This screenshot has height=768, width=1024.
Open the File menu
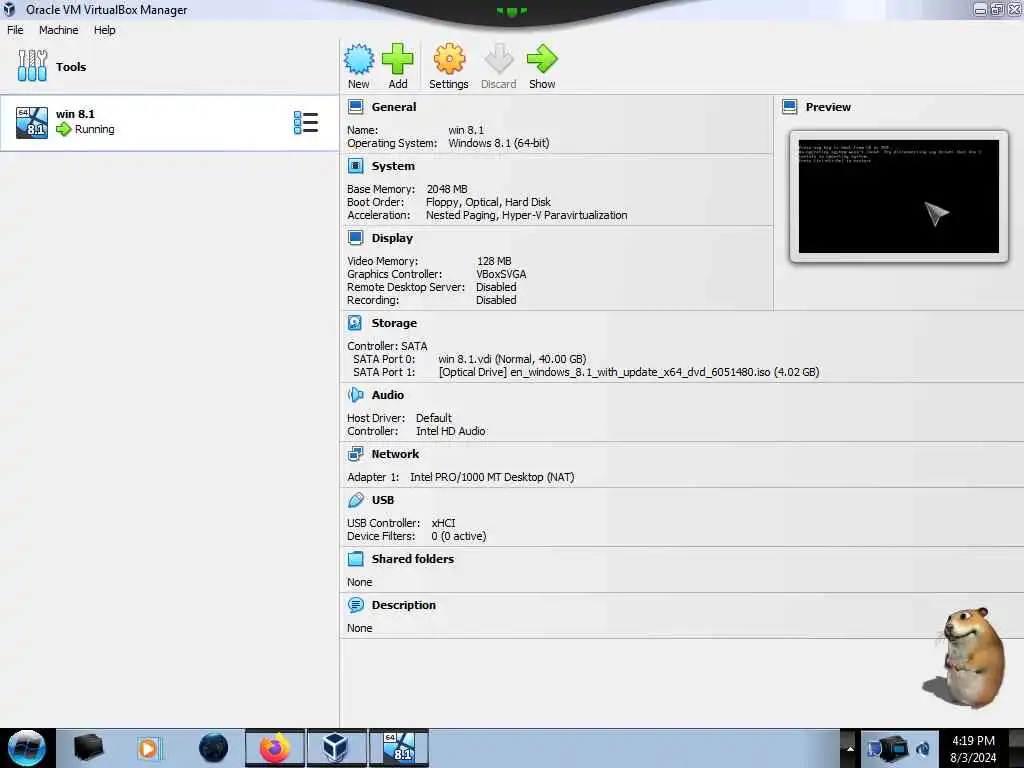(x=15, y=30)
